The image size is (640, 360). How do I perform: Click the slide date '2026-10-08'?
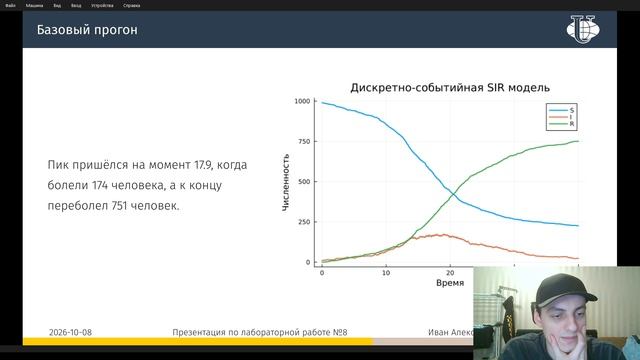coord(70,332)
